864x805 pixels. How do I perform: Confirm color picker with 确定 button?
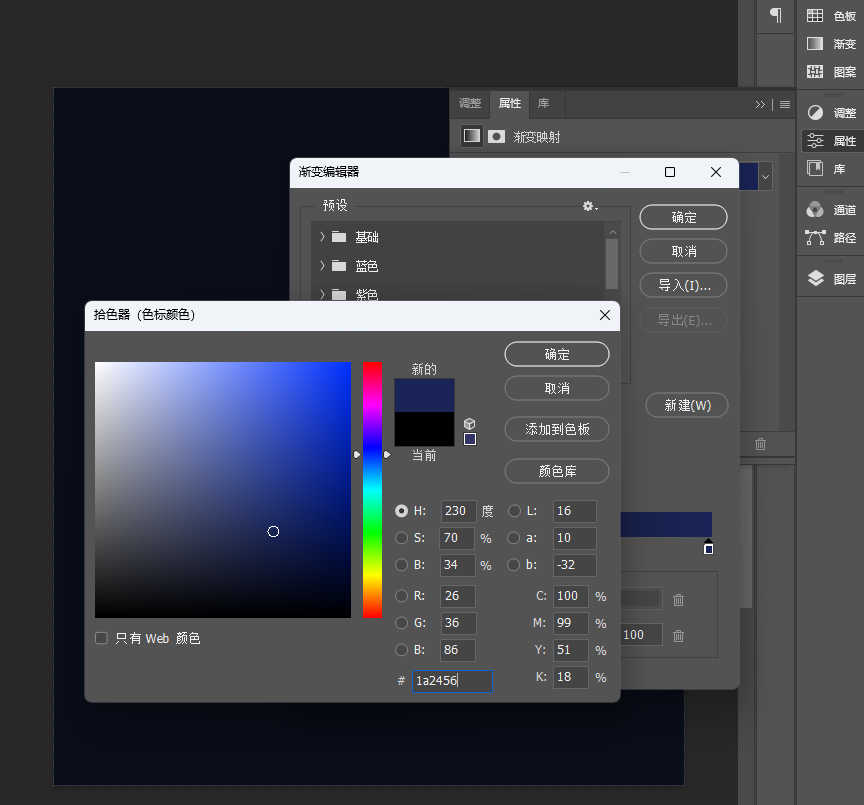(557, 354)
